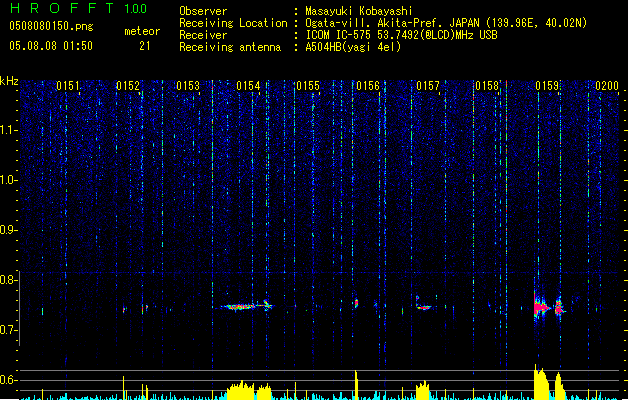Click the meteor echo below 0157
This screenshot has height=400, width=629.
424,307
